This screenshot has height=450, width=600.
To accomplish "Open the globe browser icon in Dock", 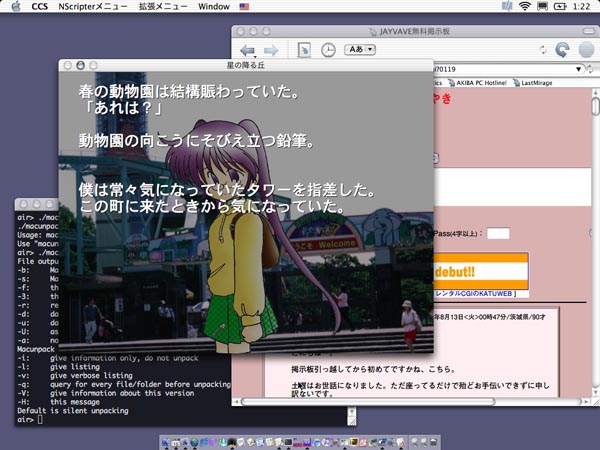I will pyautogui.click(x=194, y=442).
